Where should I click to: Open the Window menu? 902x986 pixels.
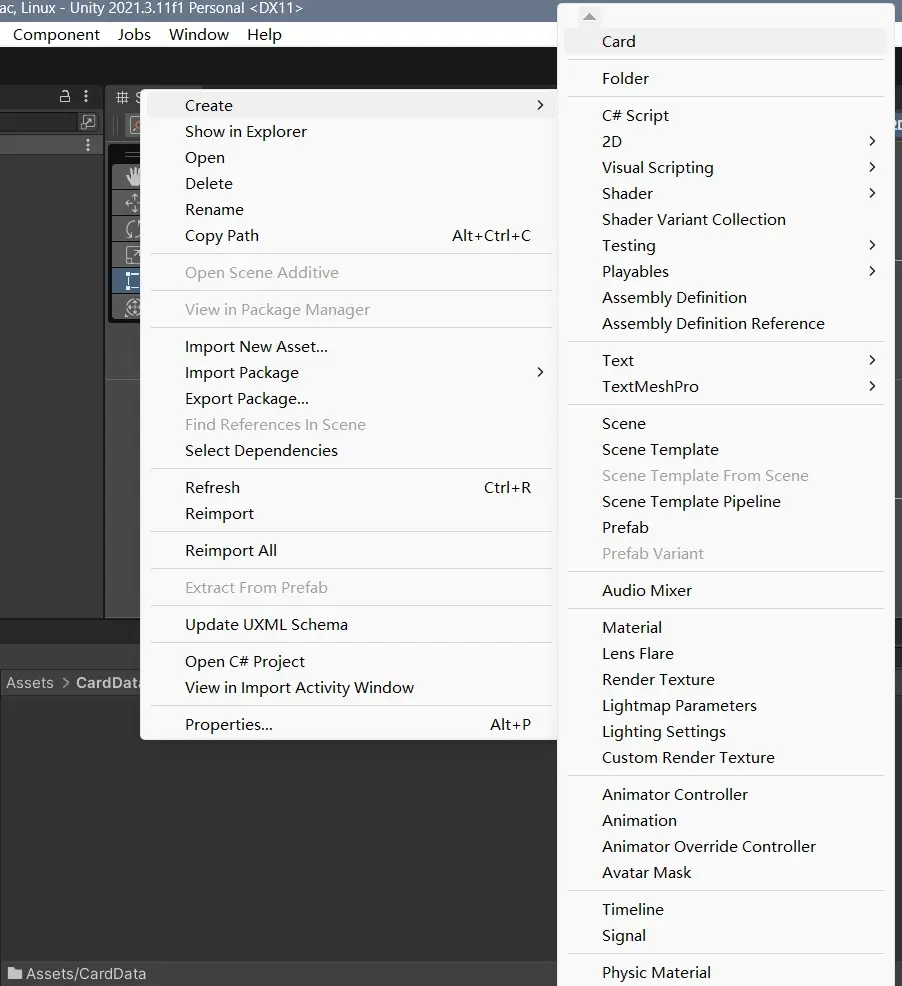pyautogui.click(x=199, y=35)
